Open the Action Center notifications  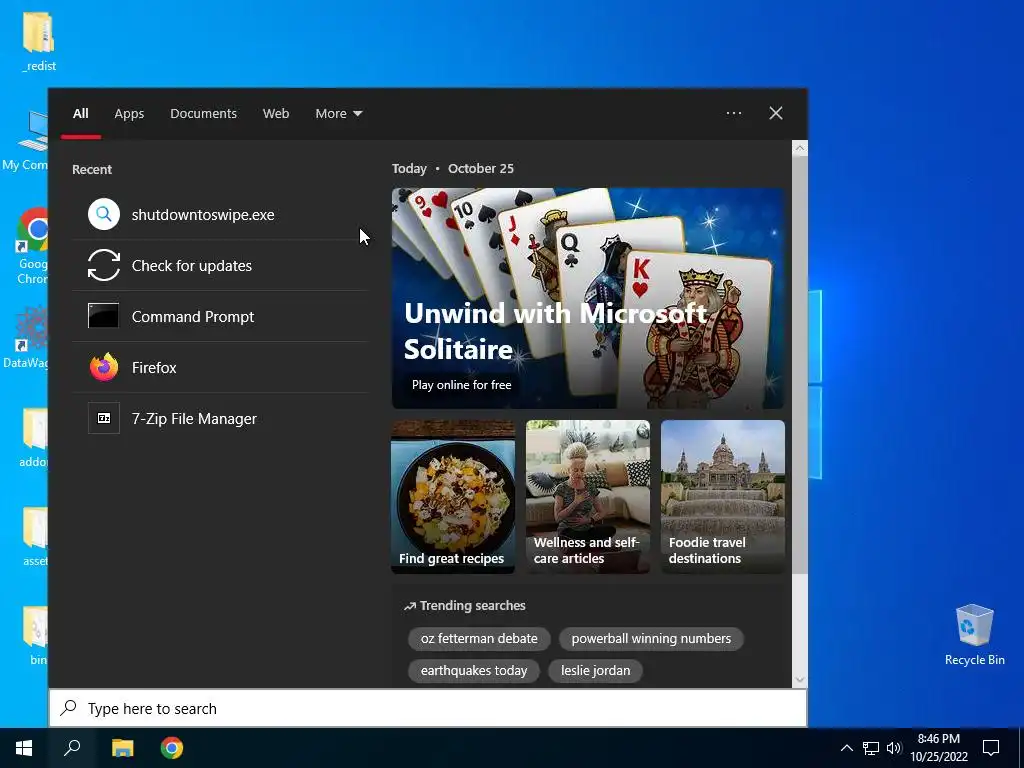click(991, 748)
